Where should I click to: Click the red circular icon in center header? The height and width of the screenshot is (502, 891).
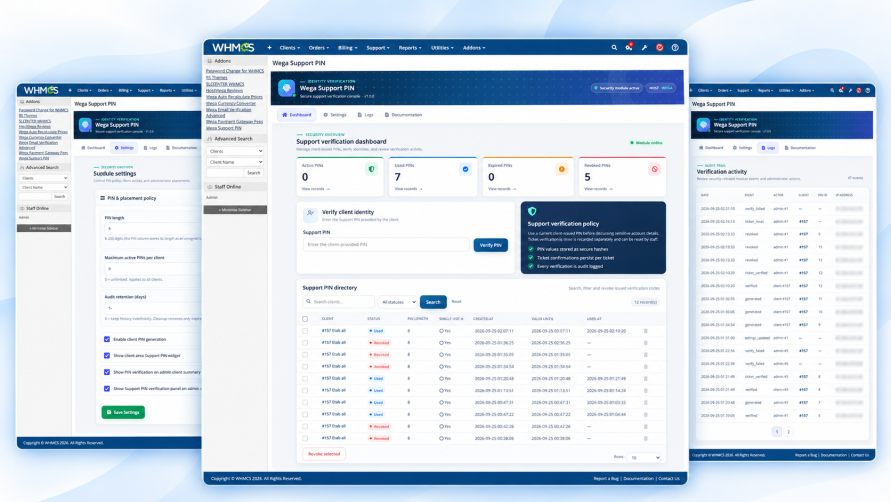[x=660, y=48]
